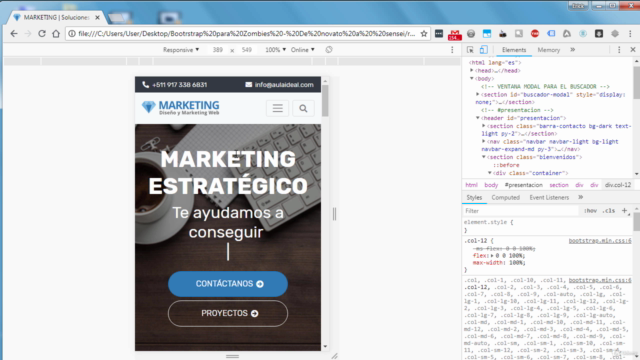Toggle the :hov element state panel
Viewport: 640px width, 360px height.
pyautogui.click(x=591, y=211)
